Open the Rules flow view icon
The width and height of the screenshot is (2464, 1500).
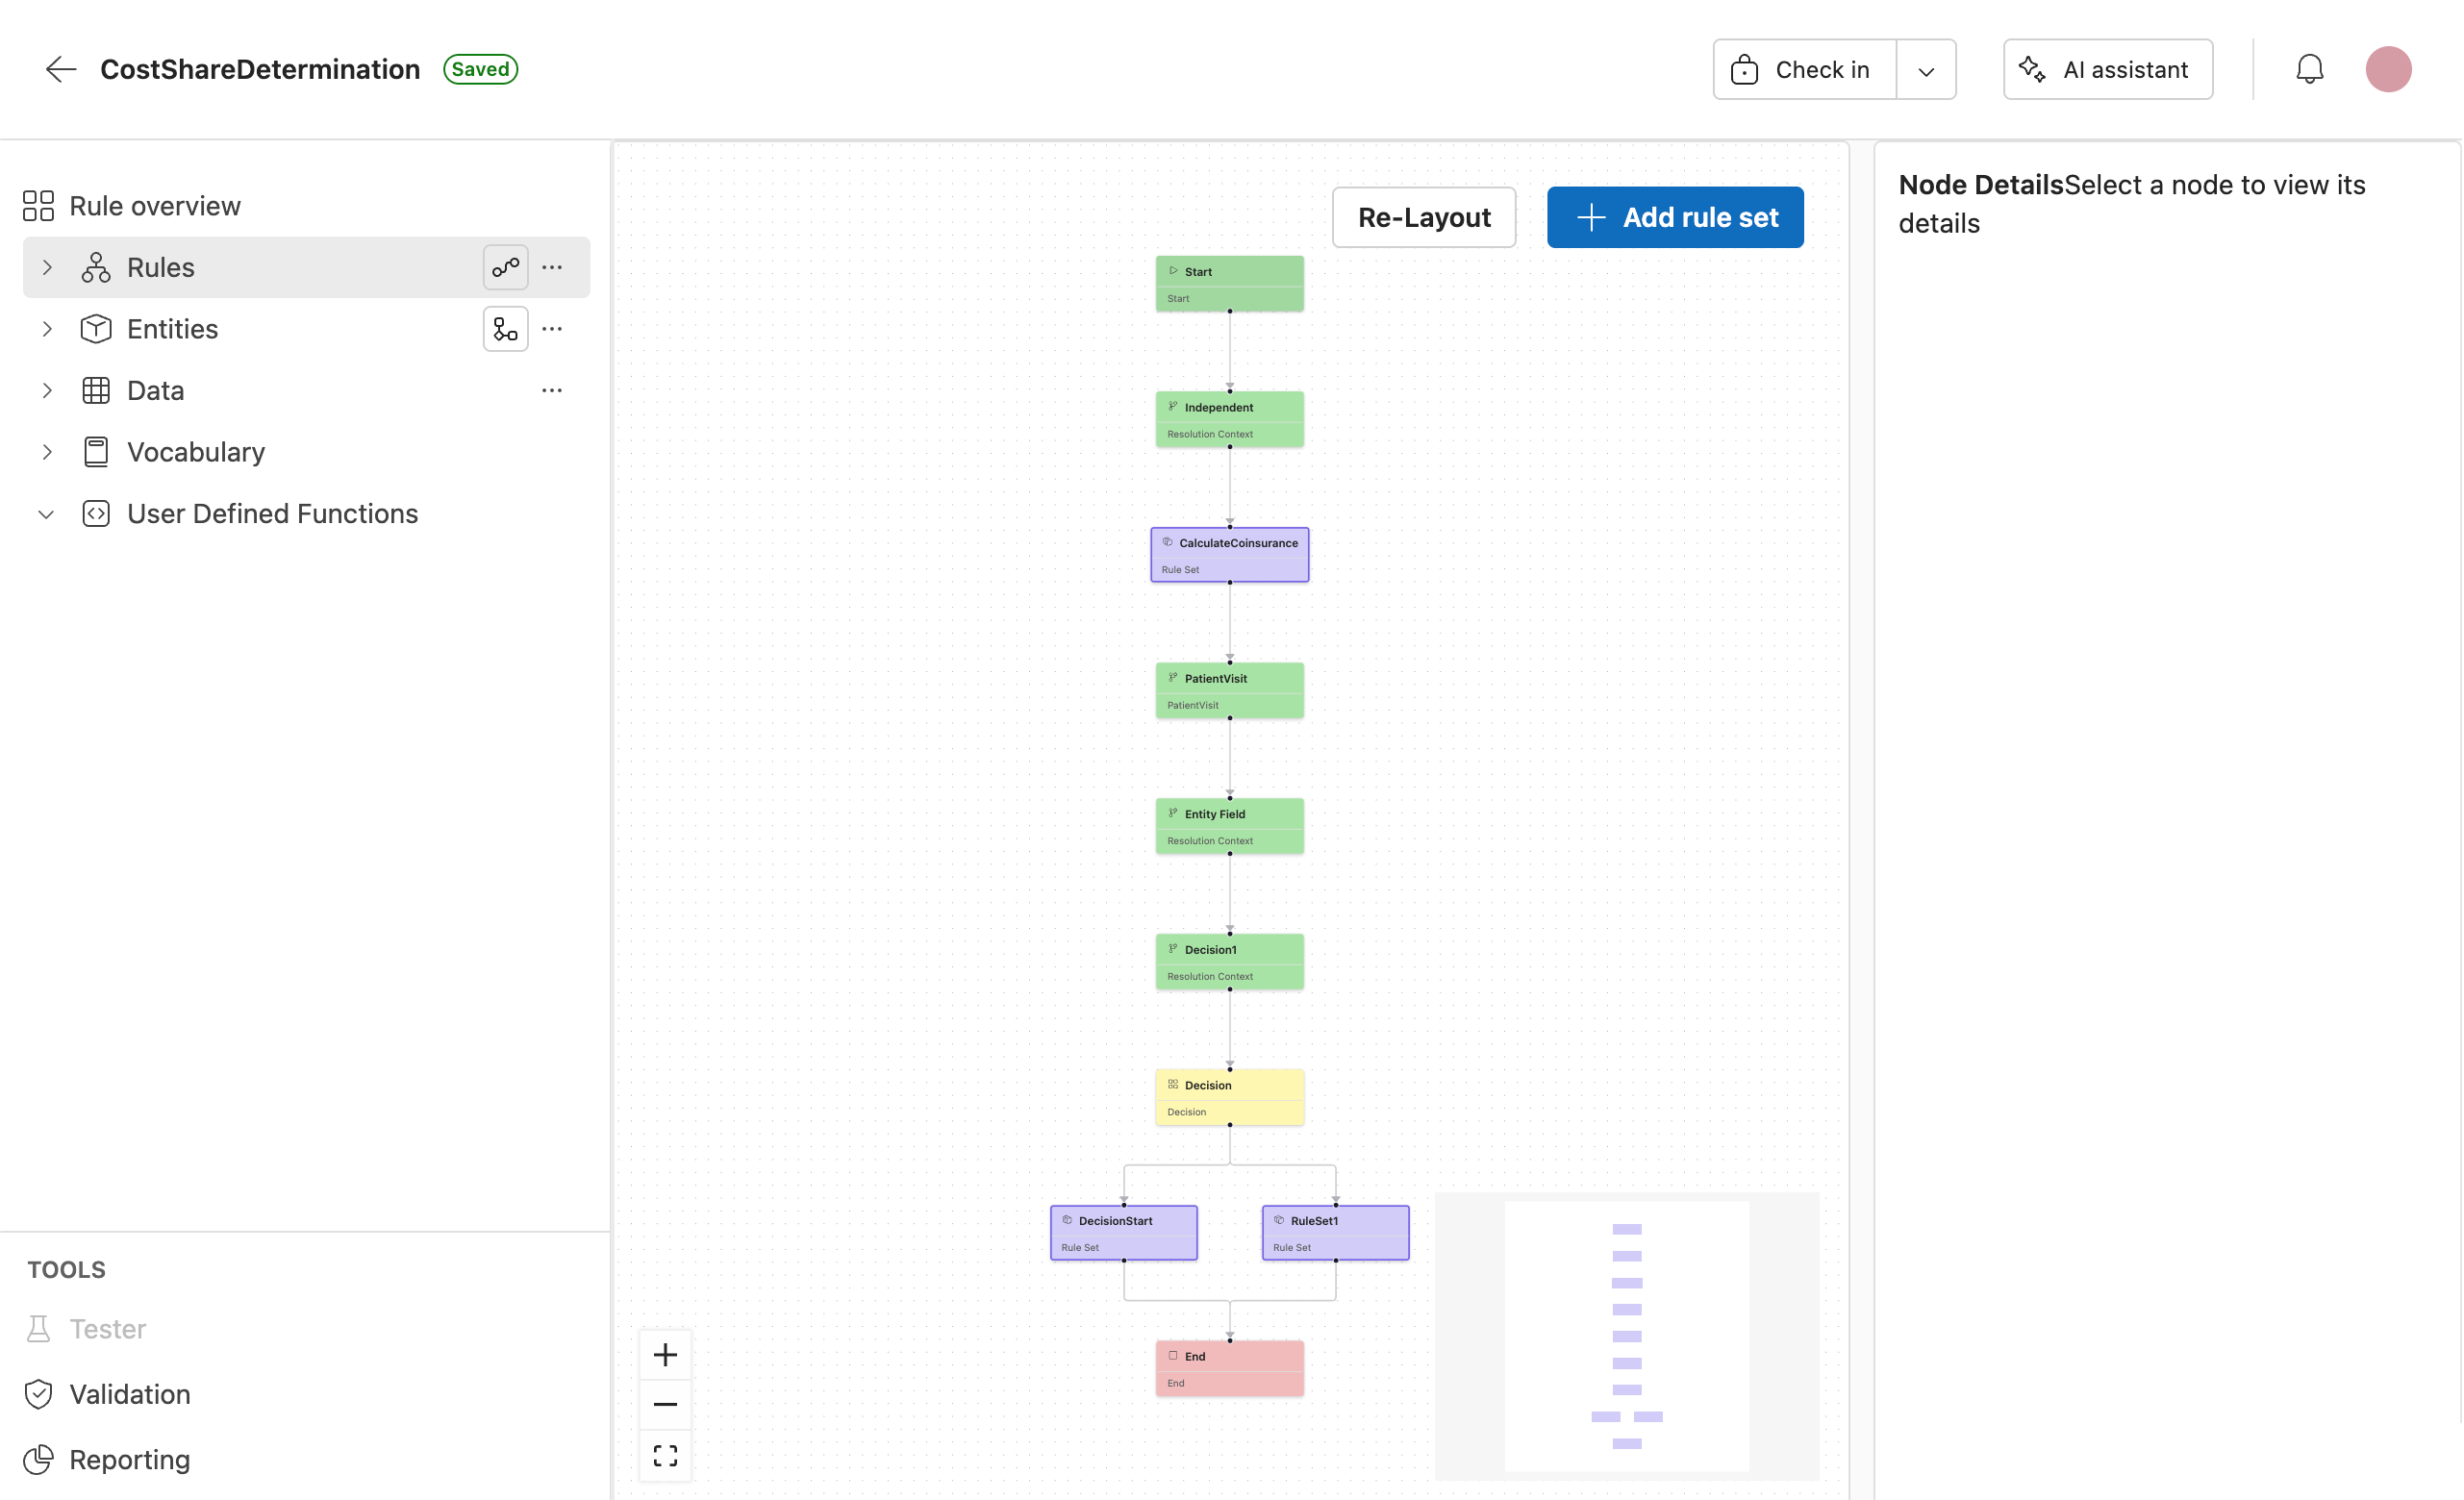505,267
